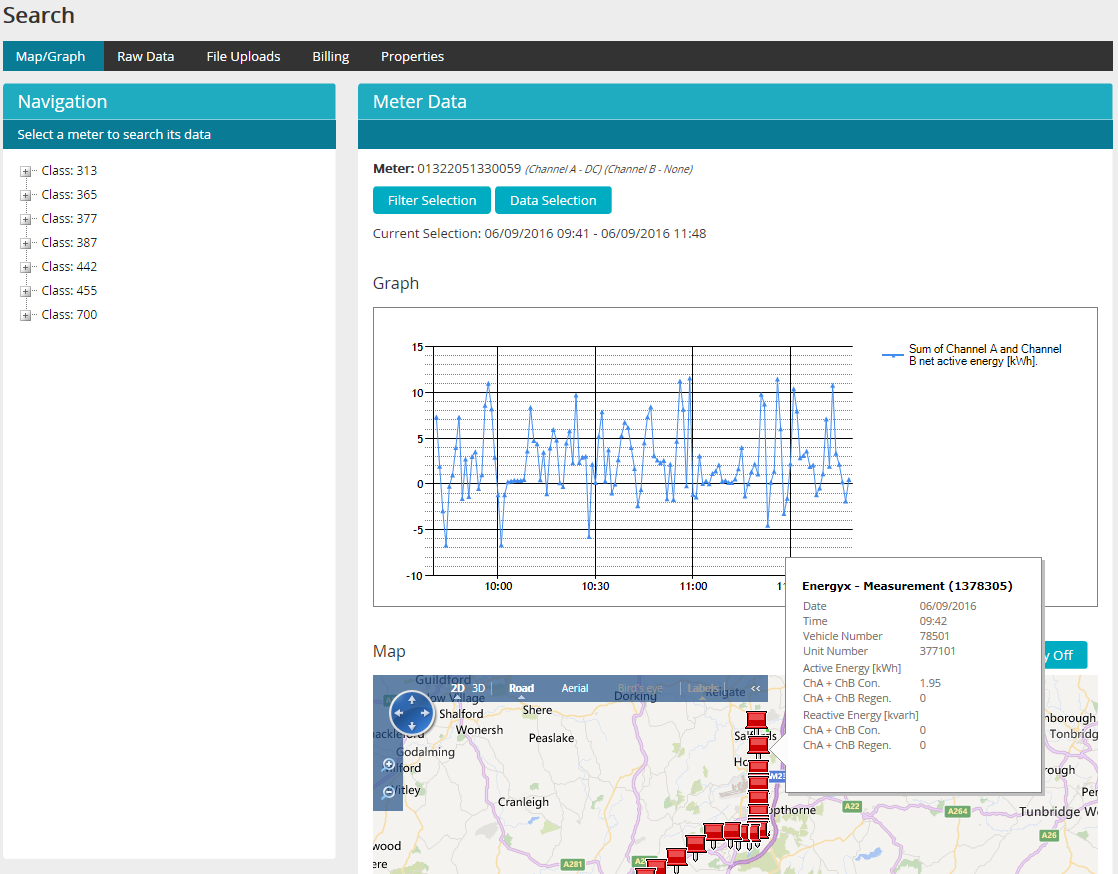The height and width of the screenshot is (874, 1118).
Task: Open the File Uploads tab
Action: tap(243, 56)
